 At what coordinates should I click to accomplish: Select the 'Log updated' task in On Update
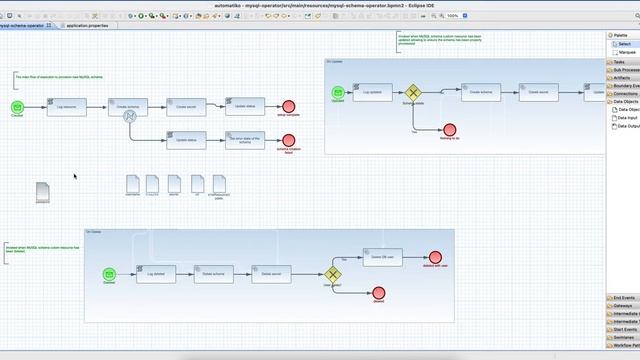[373, 92]
